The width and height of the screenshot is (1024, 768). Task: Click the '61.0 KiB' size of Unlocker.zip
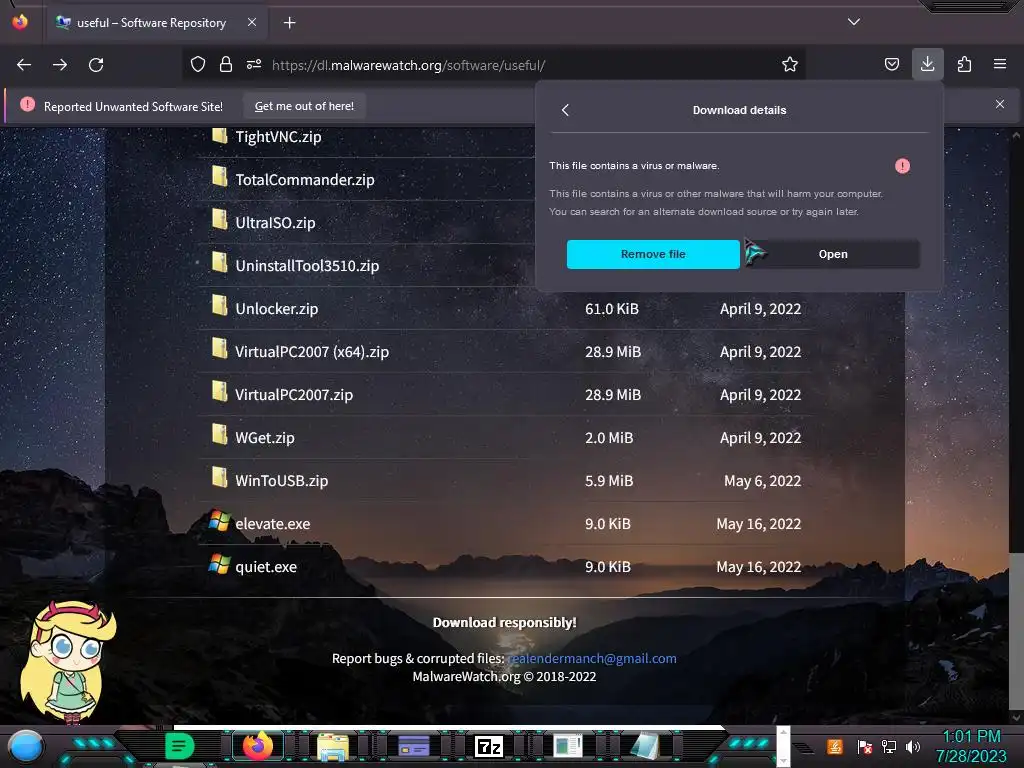(x=611, y=309)
